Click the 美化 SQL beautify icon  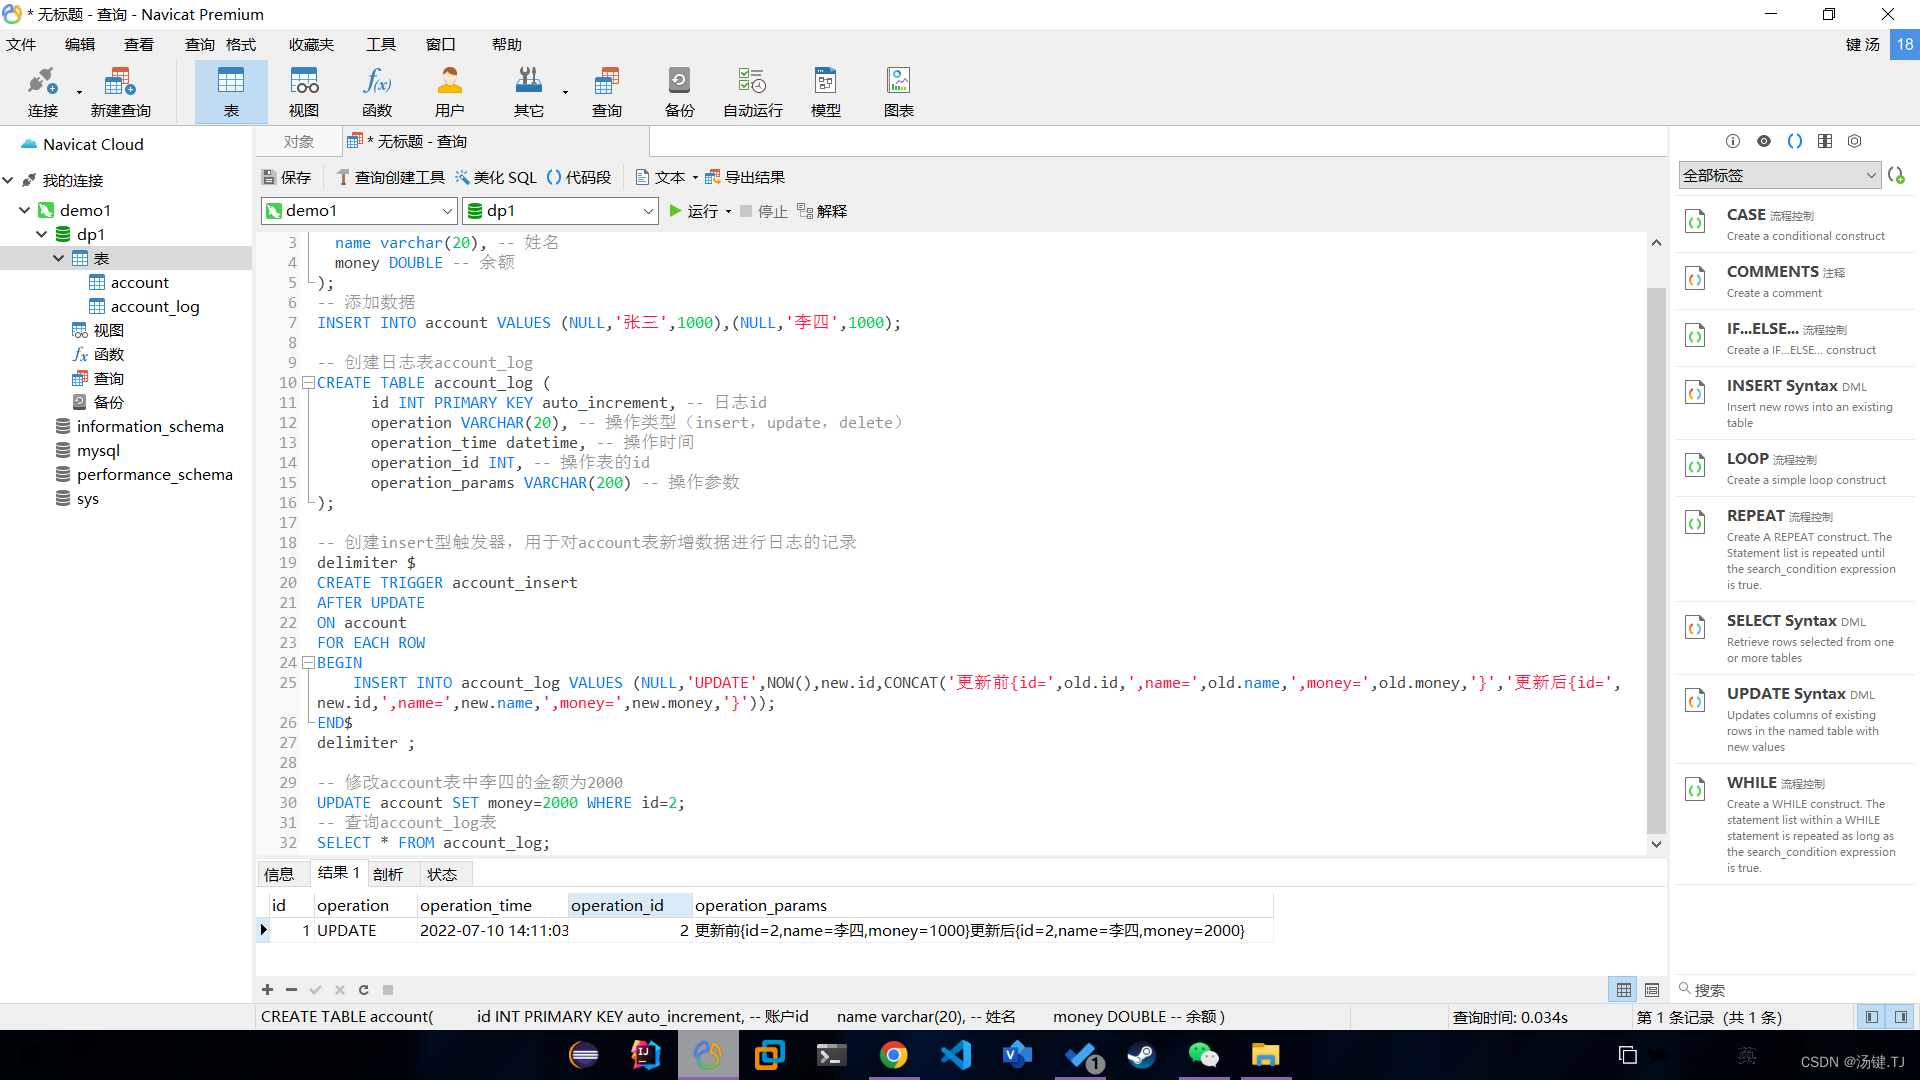pyautogui.click(x=496, y=177)
